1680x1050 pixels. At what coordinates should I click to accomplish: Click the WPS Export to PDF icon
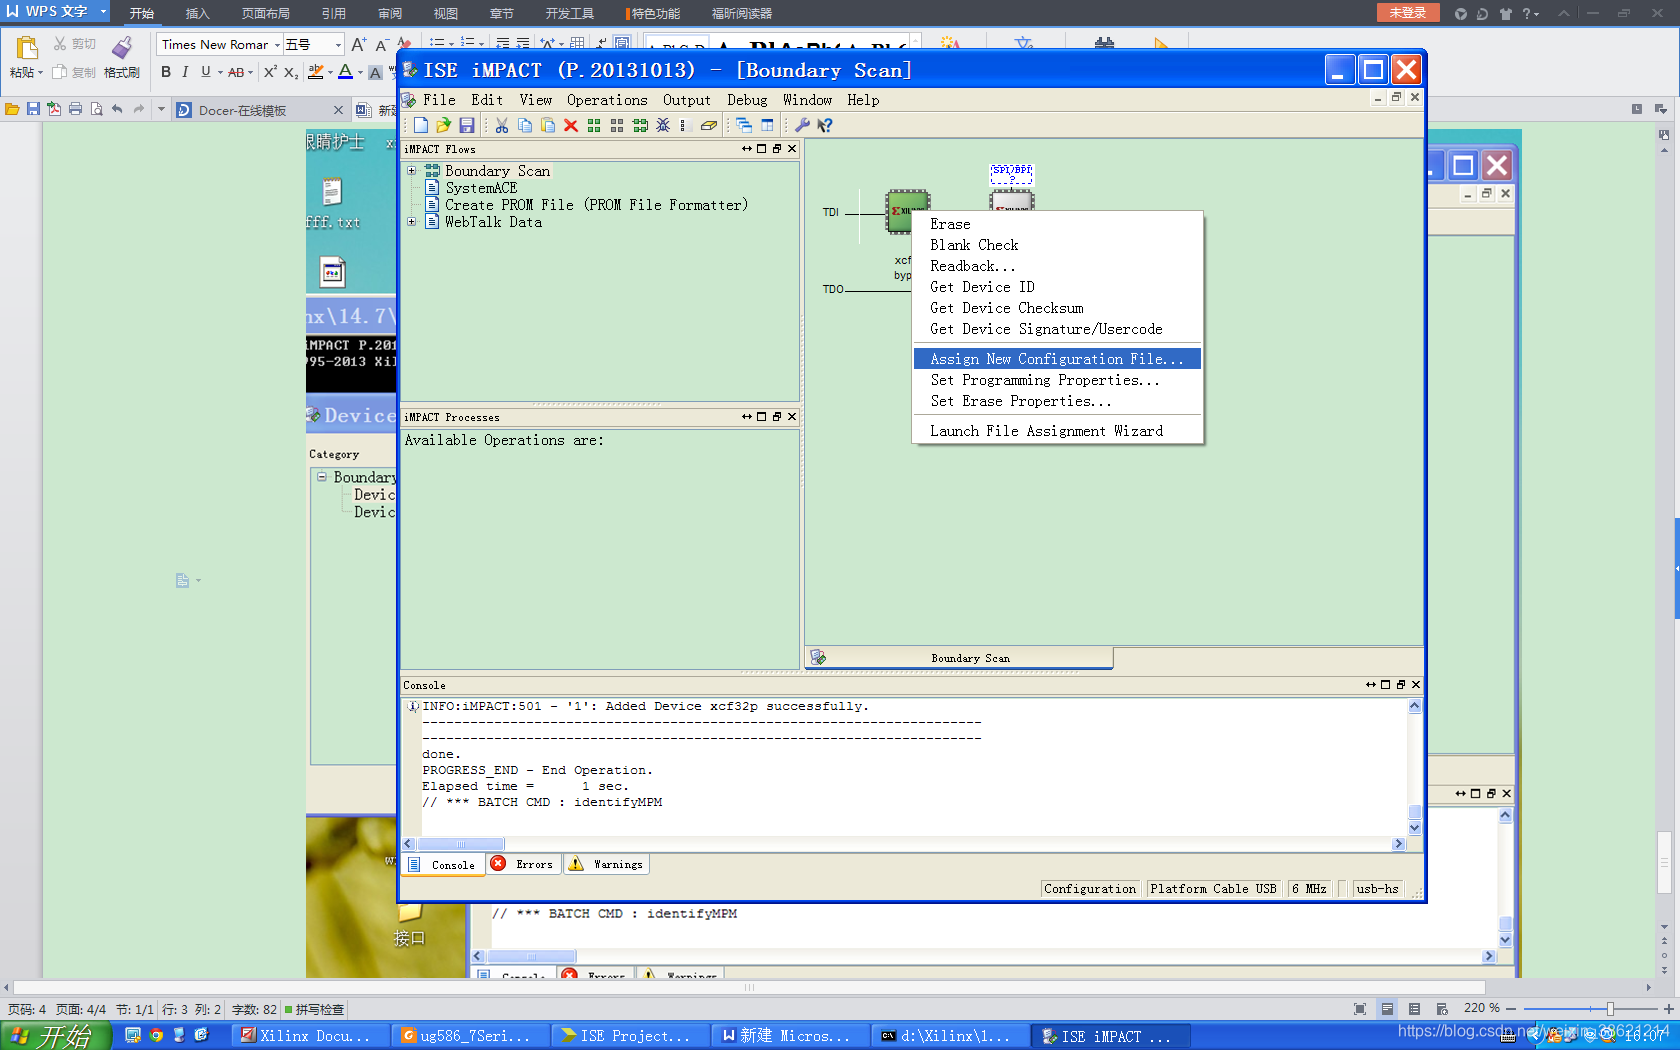[x=54, y=109]
